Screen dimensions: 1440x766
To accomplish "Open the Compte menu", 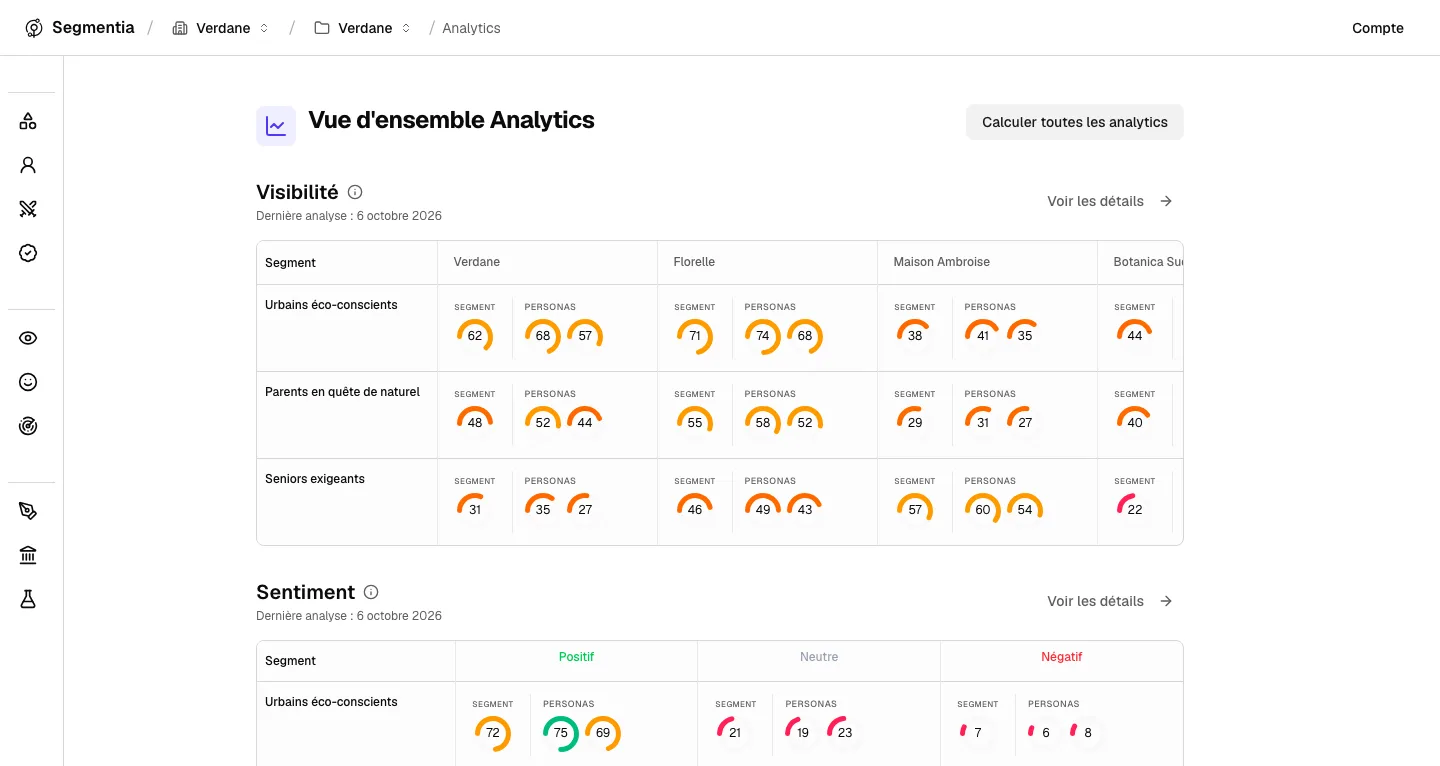I will coord(1378,28).
